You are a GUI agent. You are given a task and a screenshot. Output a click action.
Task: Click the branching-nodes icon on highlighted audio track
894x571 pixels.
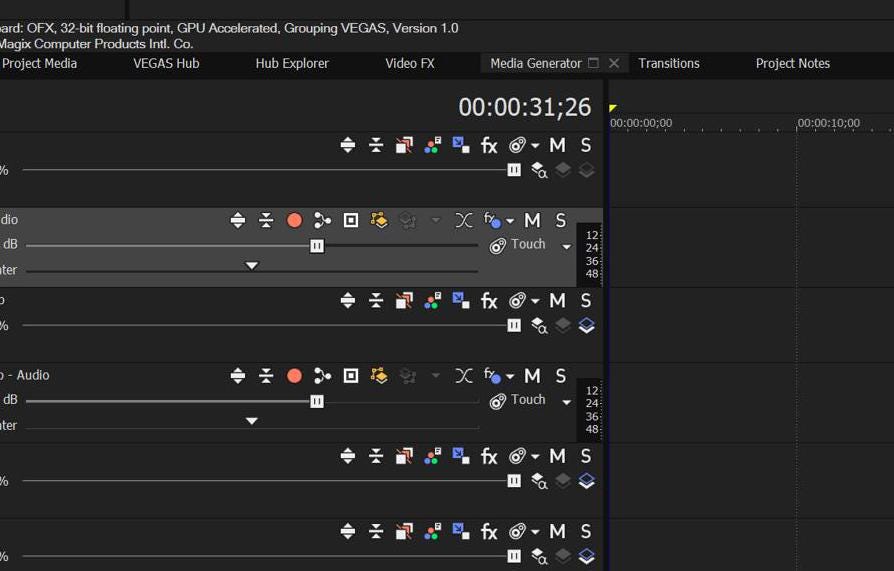(323, 220)
